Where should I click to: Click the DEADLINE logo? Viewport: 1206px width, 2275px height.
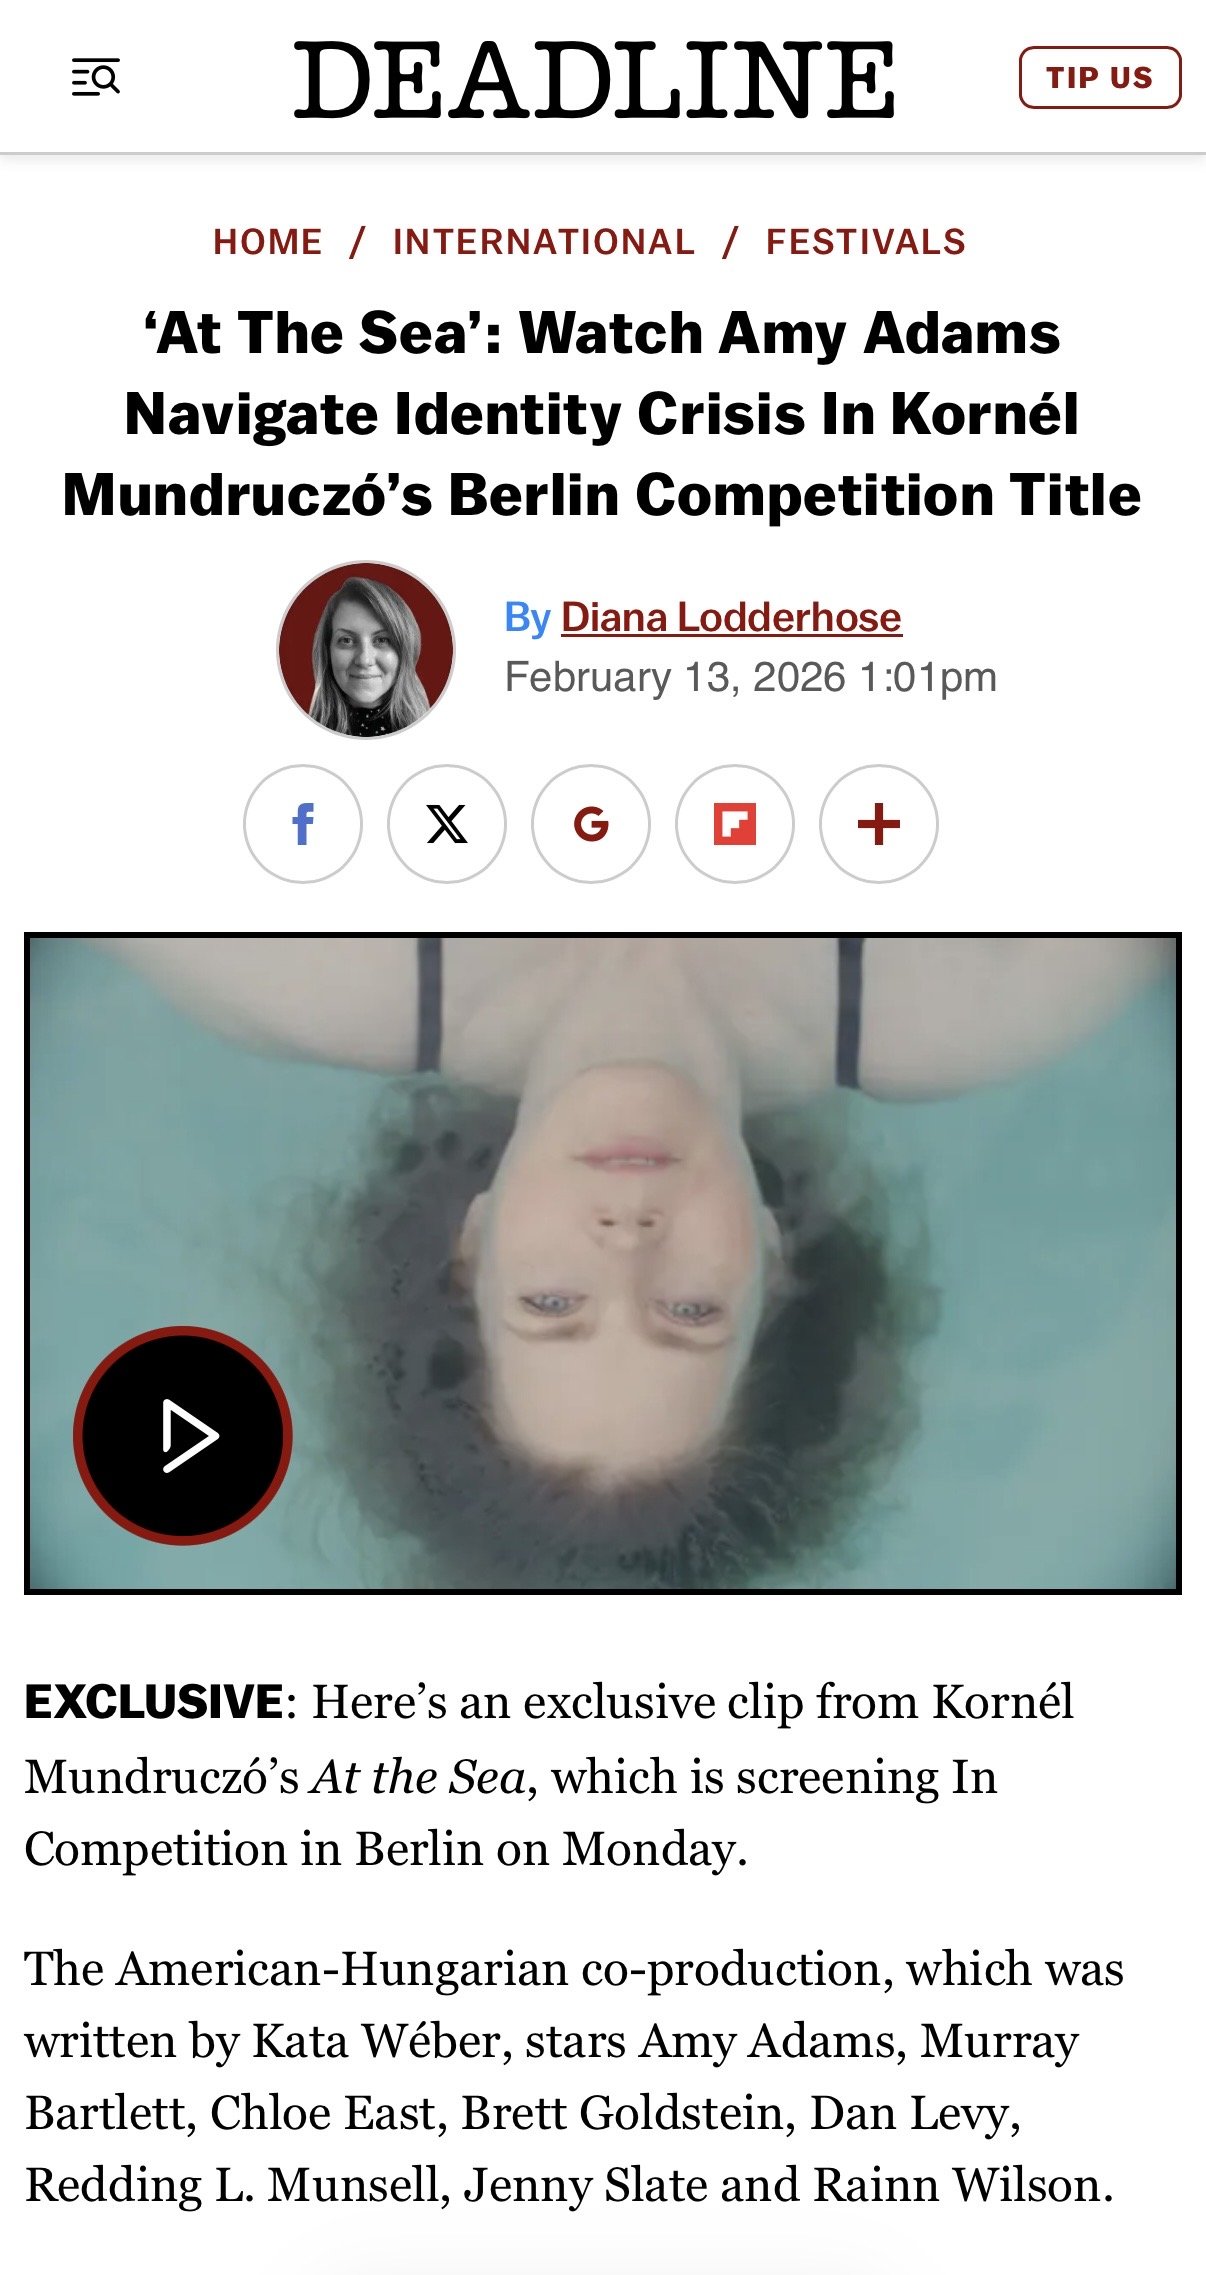[594, 79]
